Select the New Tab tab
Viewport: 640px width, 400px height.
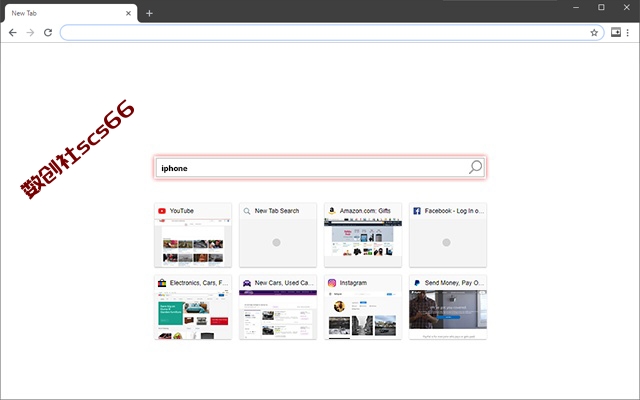pyautogui.click(x=71, y=13)
